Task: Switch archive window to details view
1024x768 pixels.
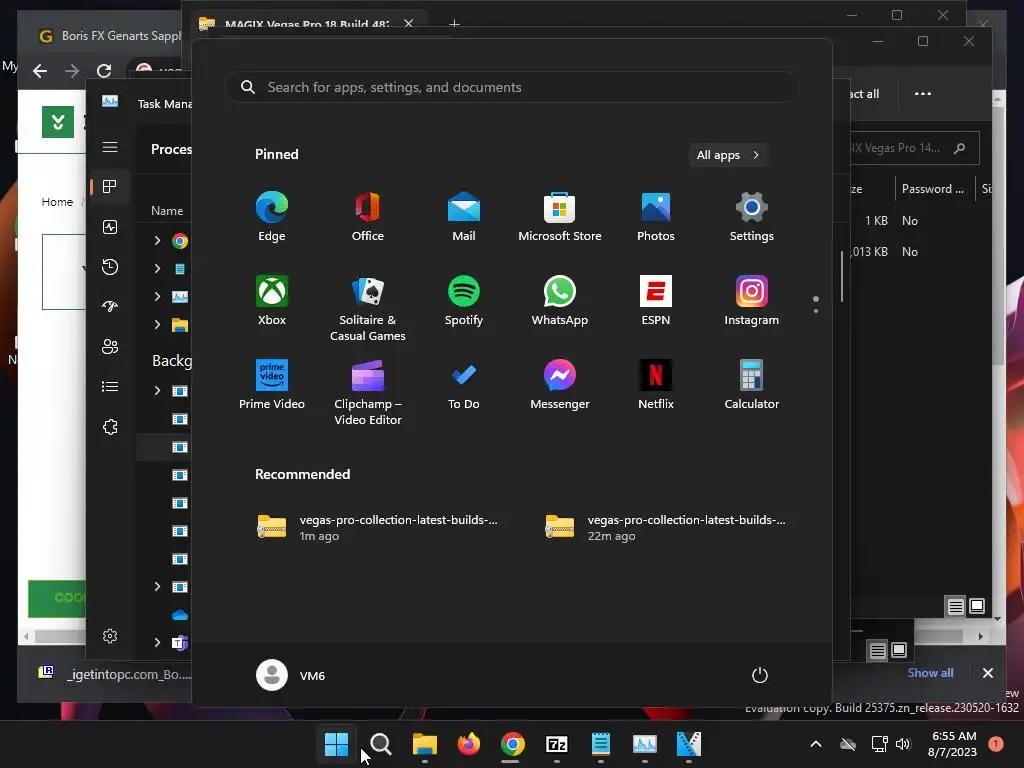Action: [955, 607]
